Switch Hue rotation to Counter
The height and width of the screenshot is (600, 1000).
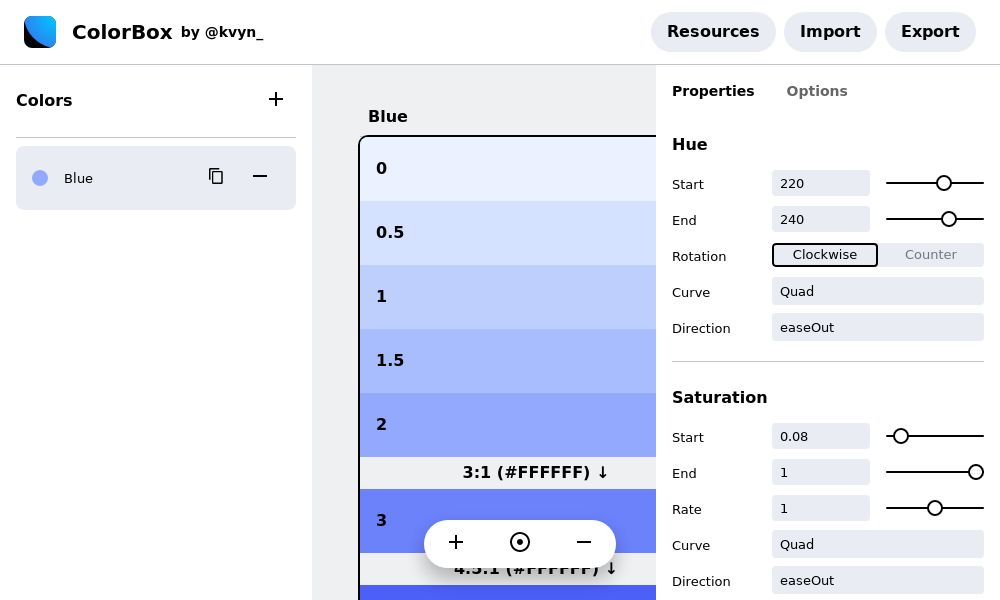(x=930, y=255)
